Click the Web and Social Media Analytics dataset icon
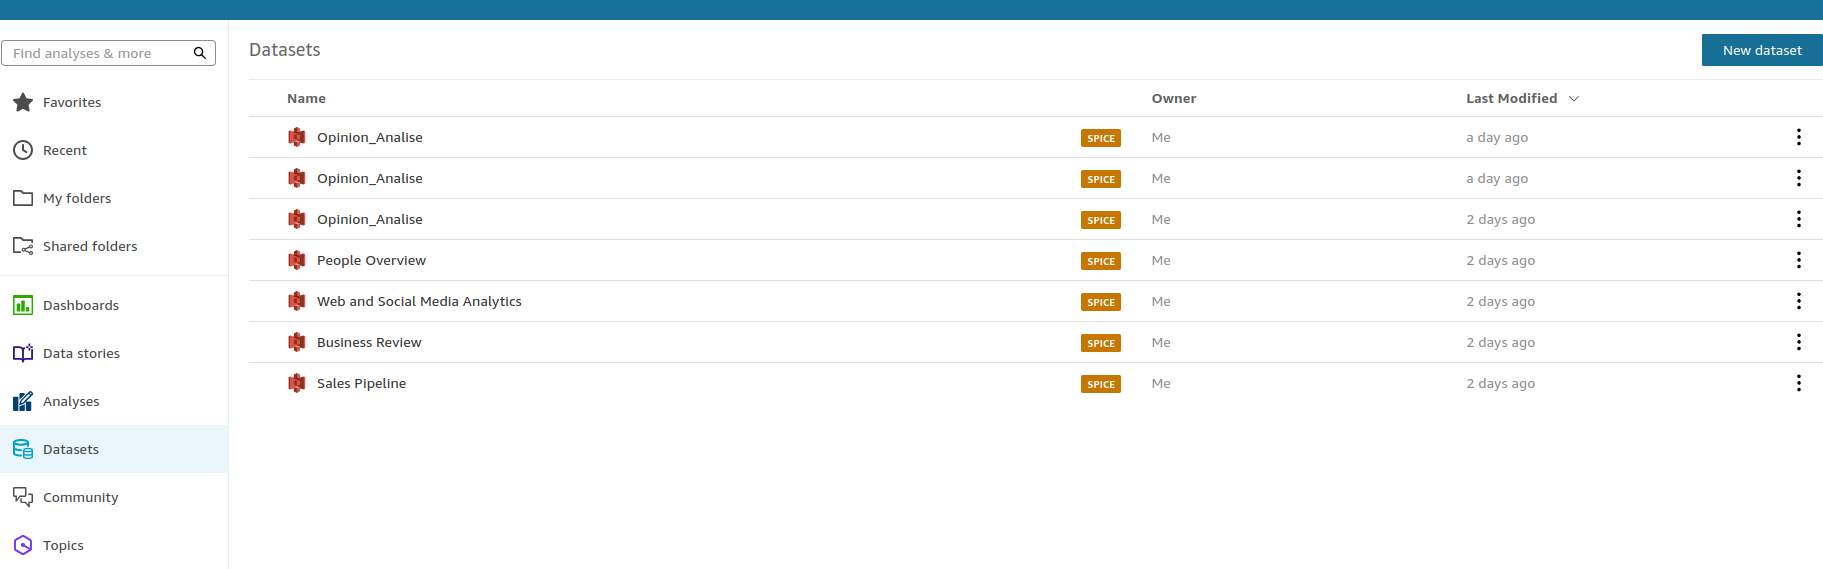 tap(297, 301)
